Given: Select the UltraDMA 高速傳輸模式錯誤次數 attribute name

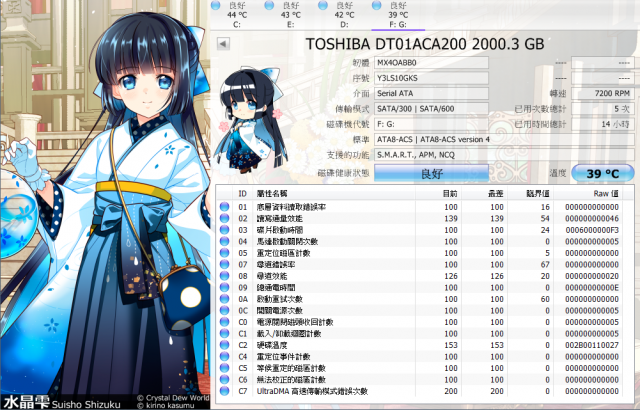Looking at the screenshot, I should coord(312,391).
